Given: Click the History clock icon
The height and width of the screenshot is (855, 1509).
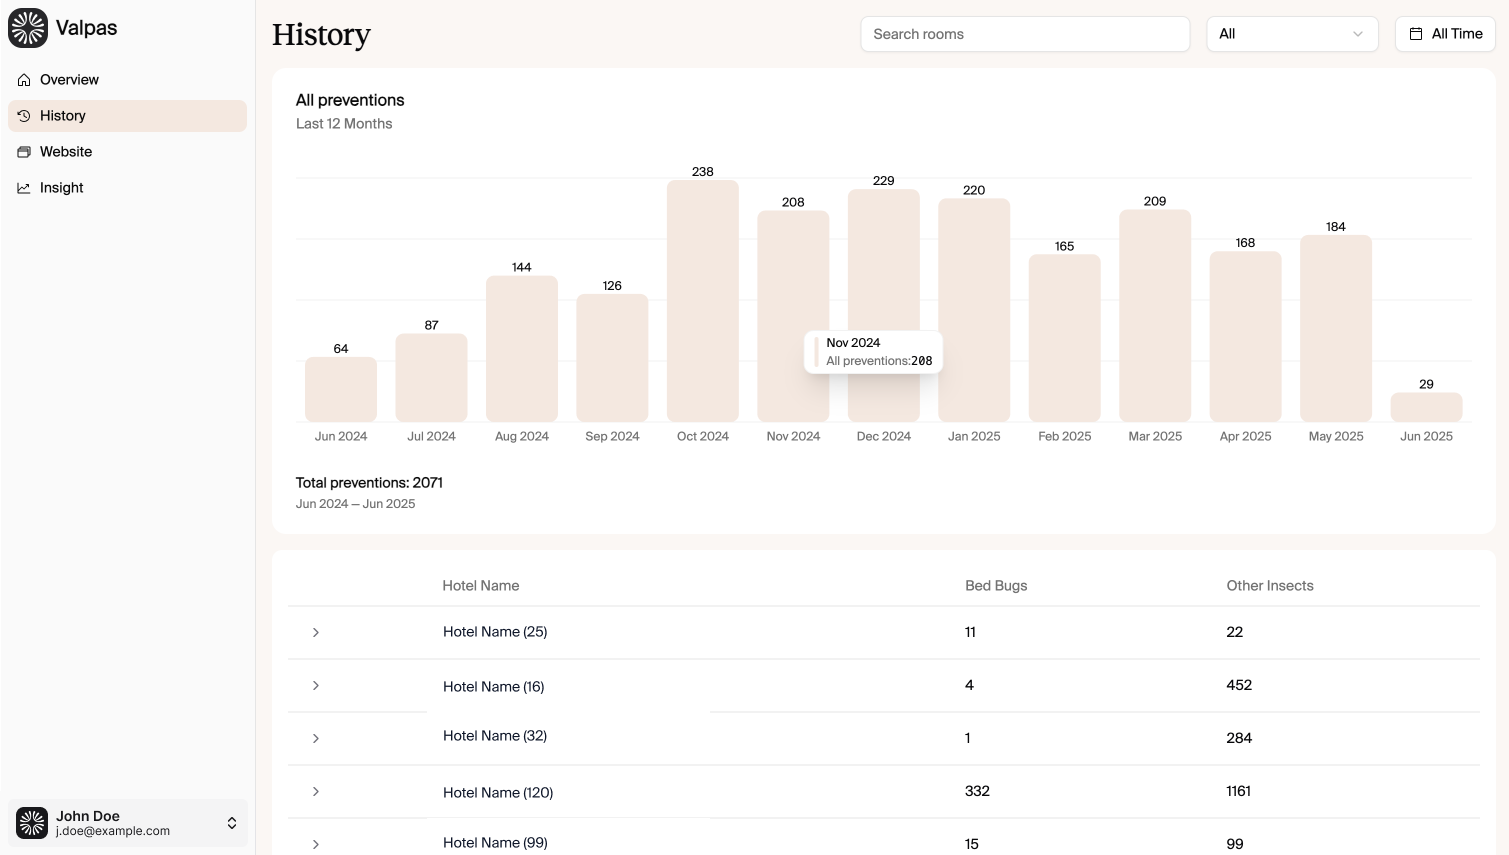Looking at the screenshot, I should pos(24,116).
